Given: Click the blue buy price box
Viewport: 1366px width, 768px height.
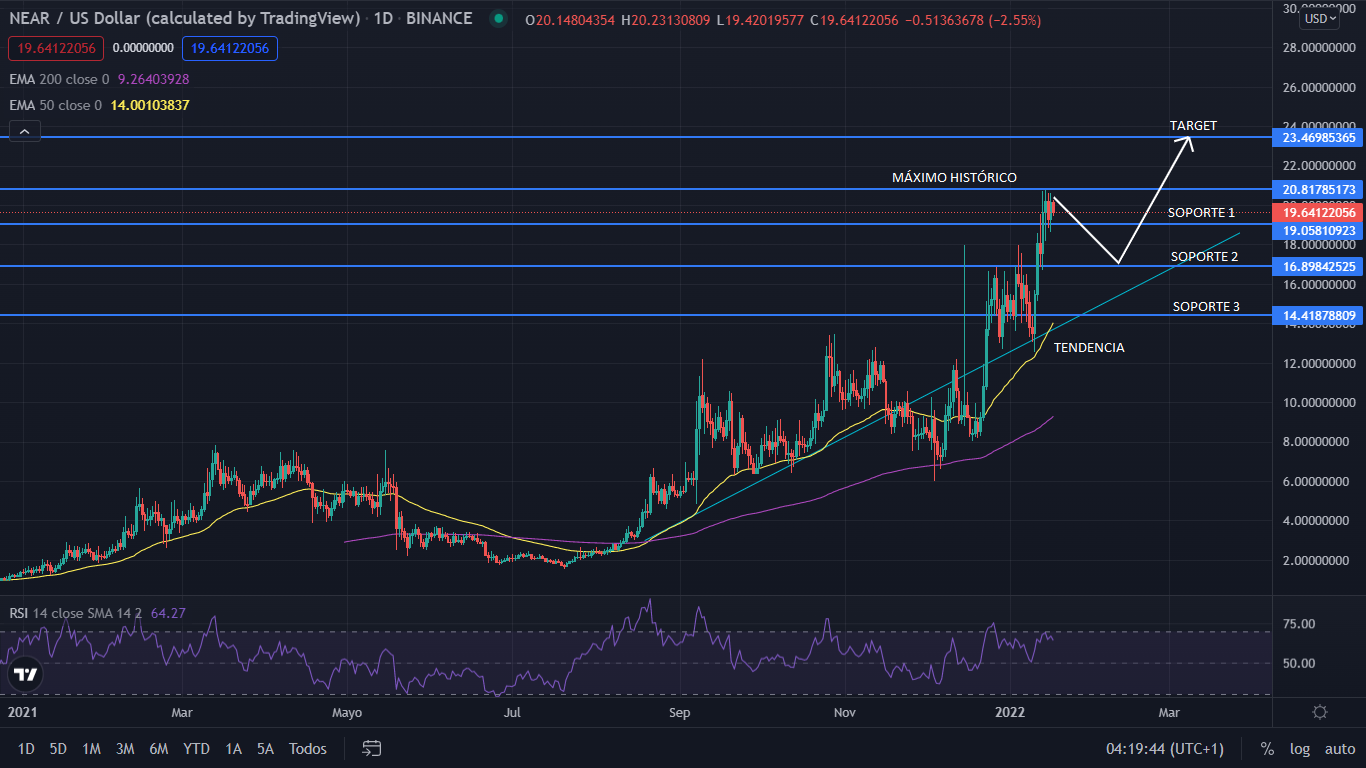Looking at the screenshot, I should click(230, 48).
